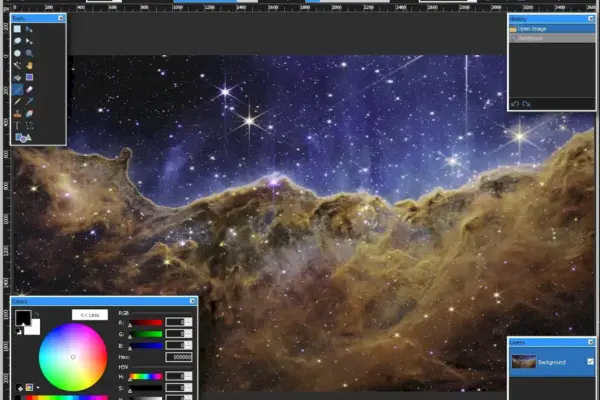Pick a color on the color wheel
The image size is (600, 400).
(x=73, y=357)
